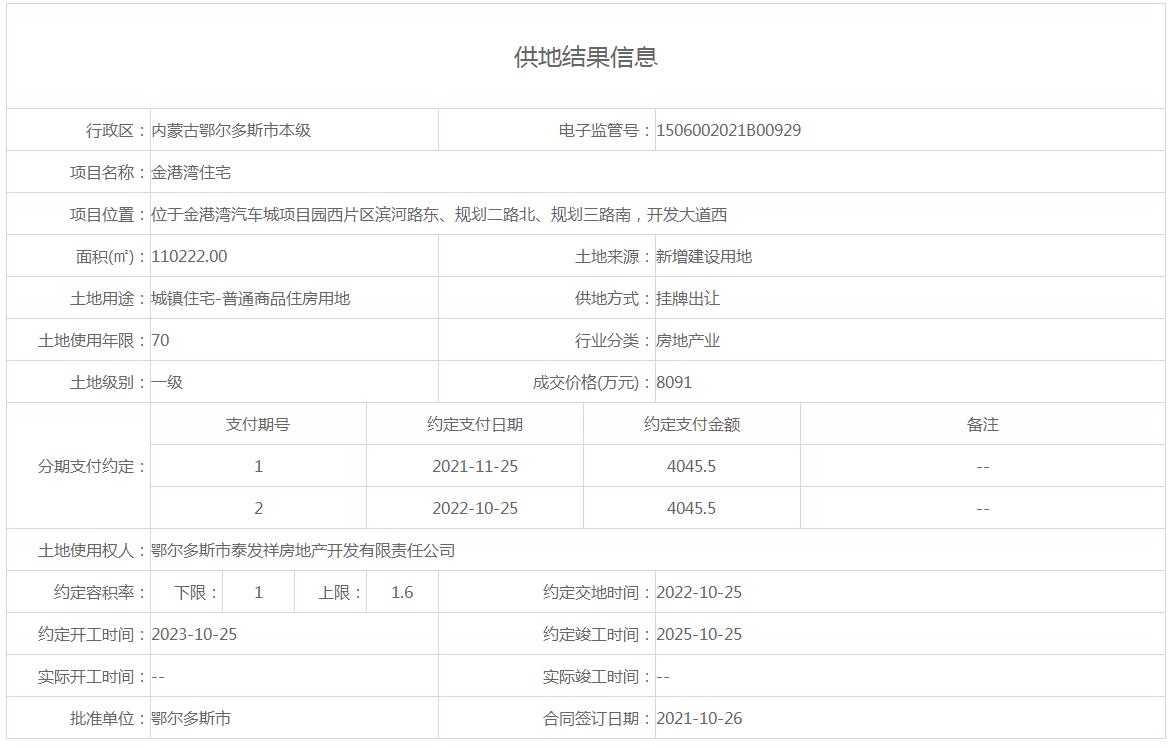Image resolution: width=1171 pixels, height=748 pixels.
Task: Select the 土地使用权人 label
Action: click(92, 551)
